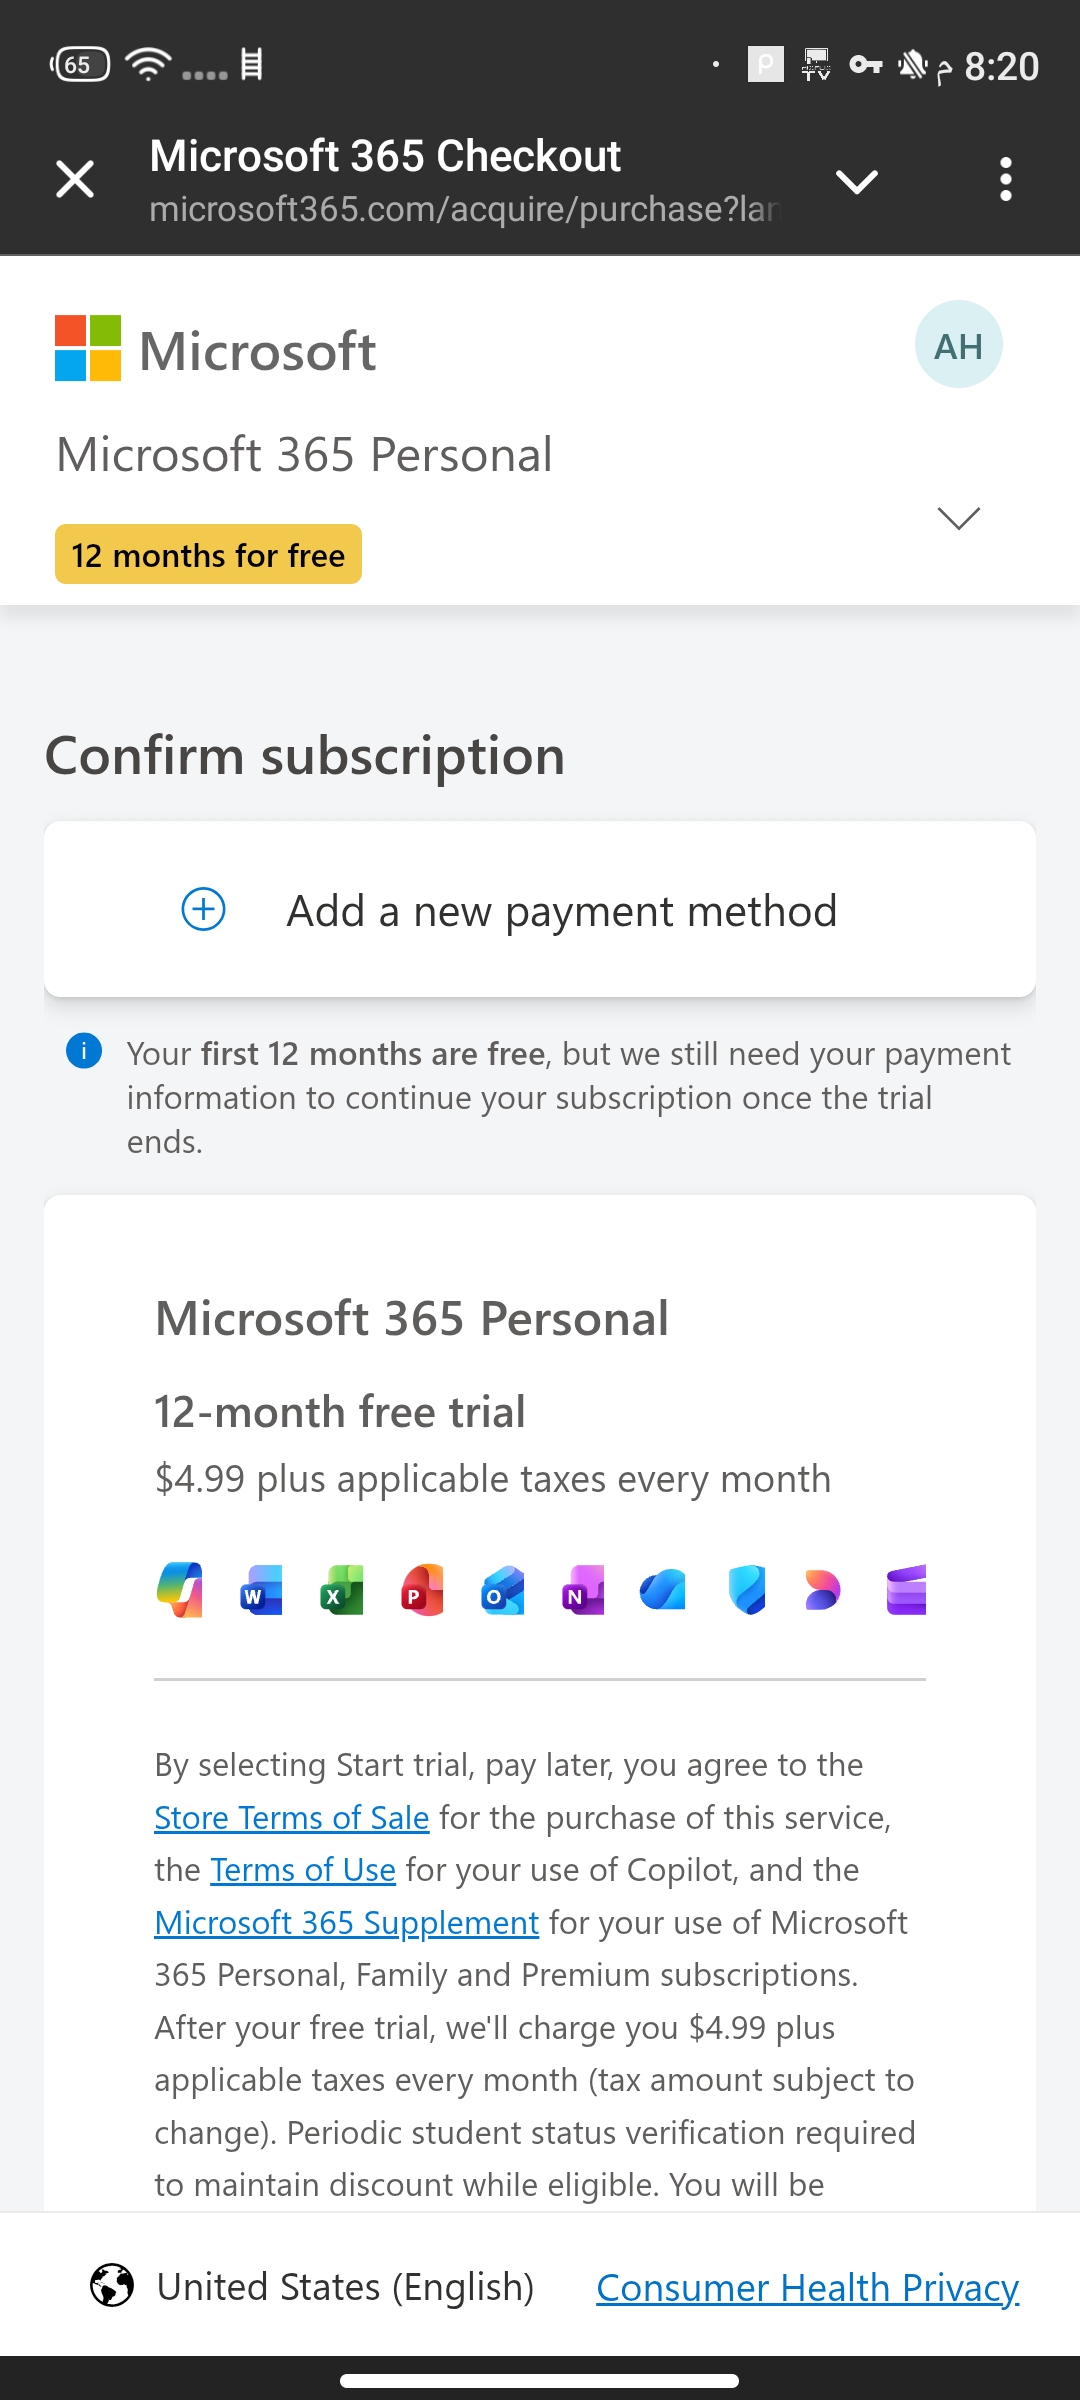Tap the info icon next to trial notice
This screenshot has height=2400, width=1080.
click(x=85, y=1053)
